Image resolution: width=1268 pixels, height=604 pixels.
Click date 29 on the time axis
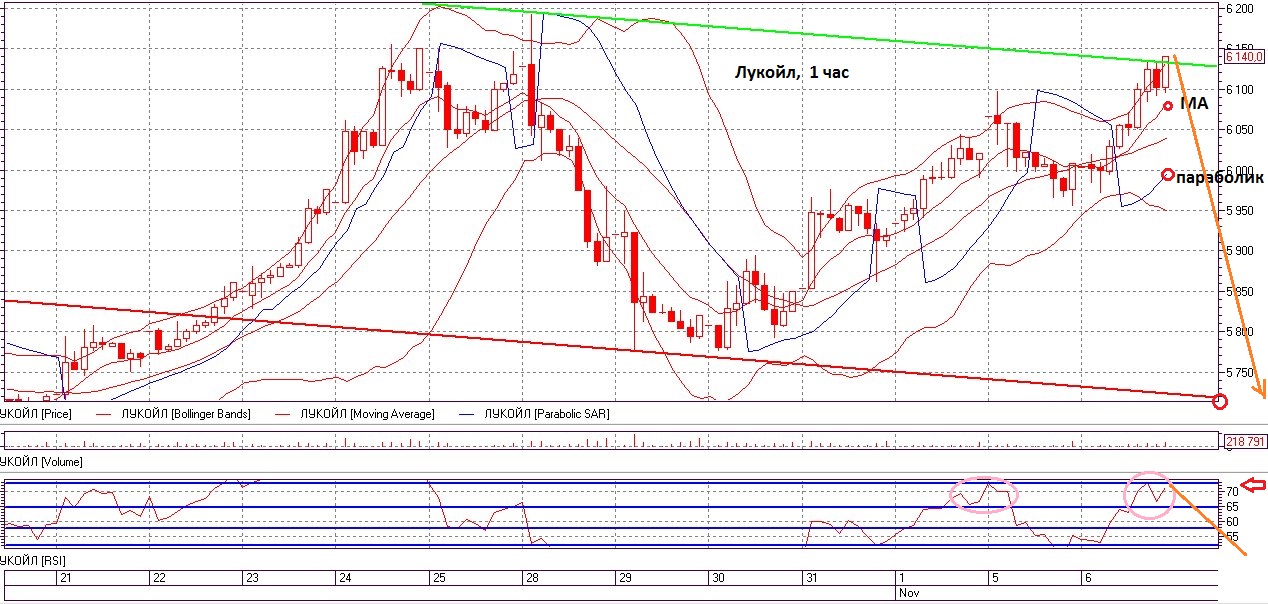click(624, 578)
